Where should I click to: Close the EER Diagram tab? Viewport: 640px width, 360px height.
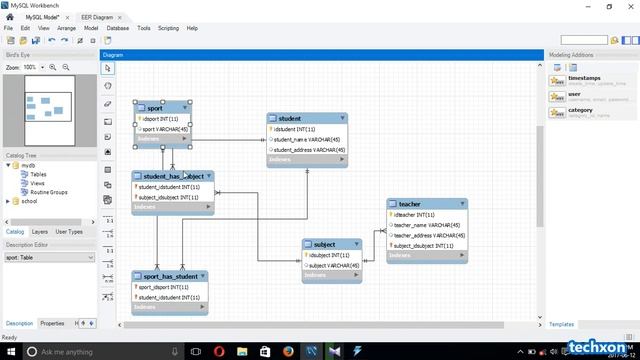[120, 18]
